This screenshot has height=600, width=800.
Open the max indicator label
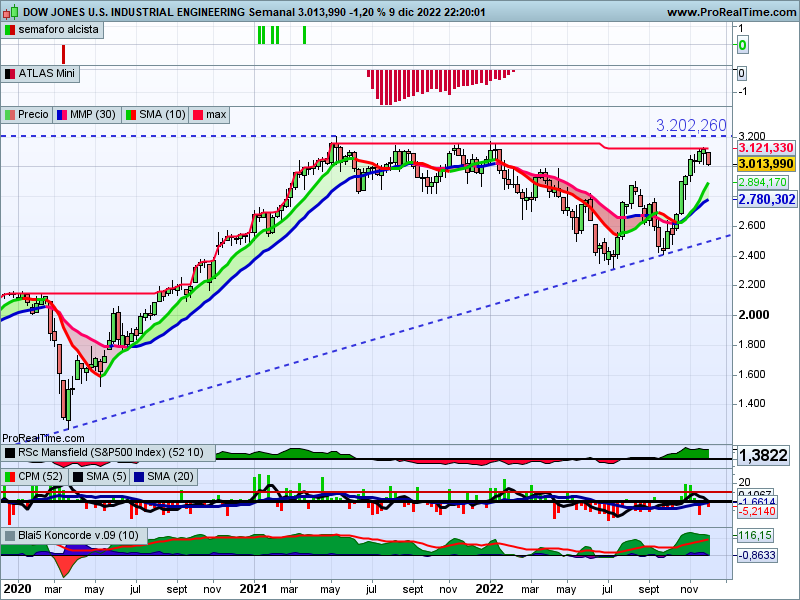(x=216, y=114)
